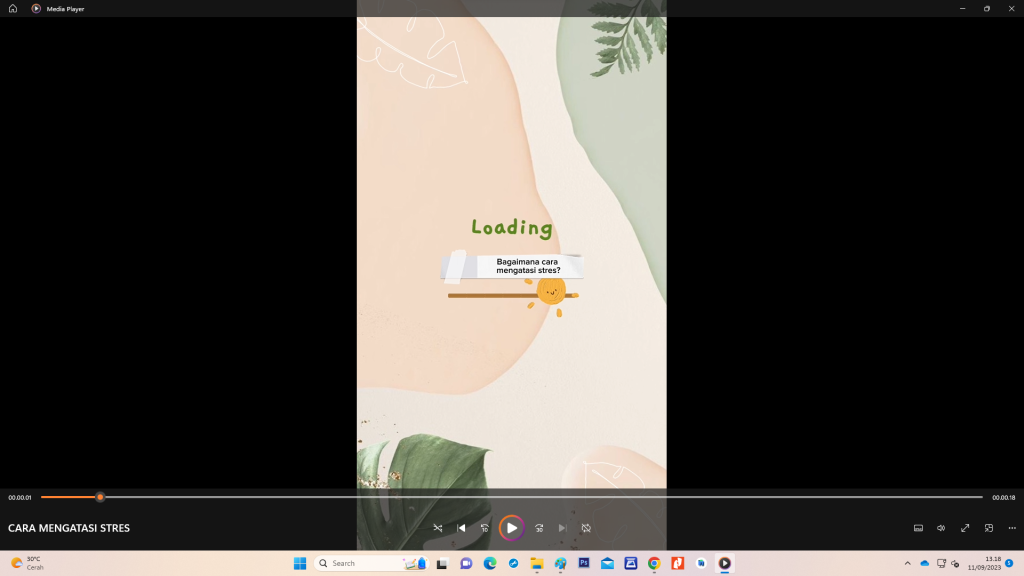Open the more options ellipsis menu
This screenshot has width=1024, height=576.
tap(1012, 528)
